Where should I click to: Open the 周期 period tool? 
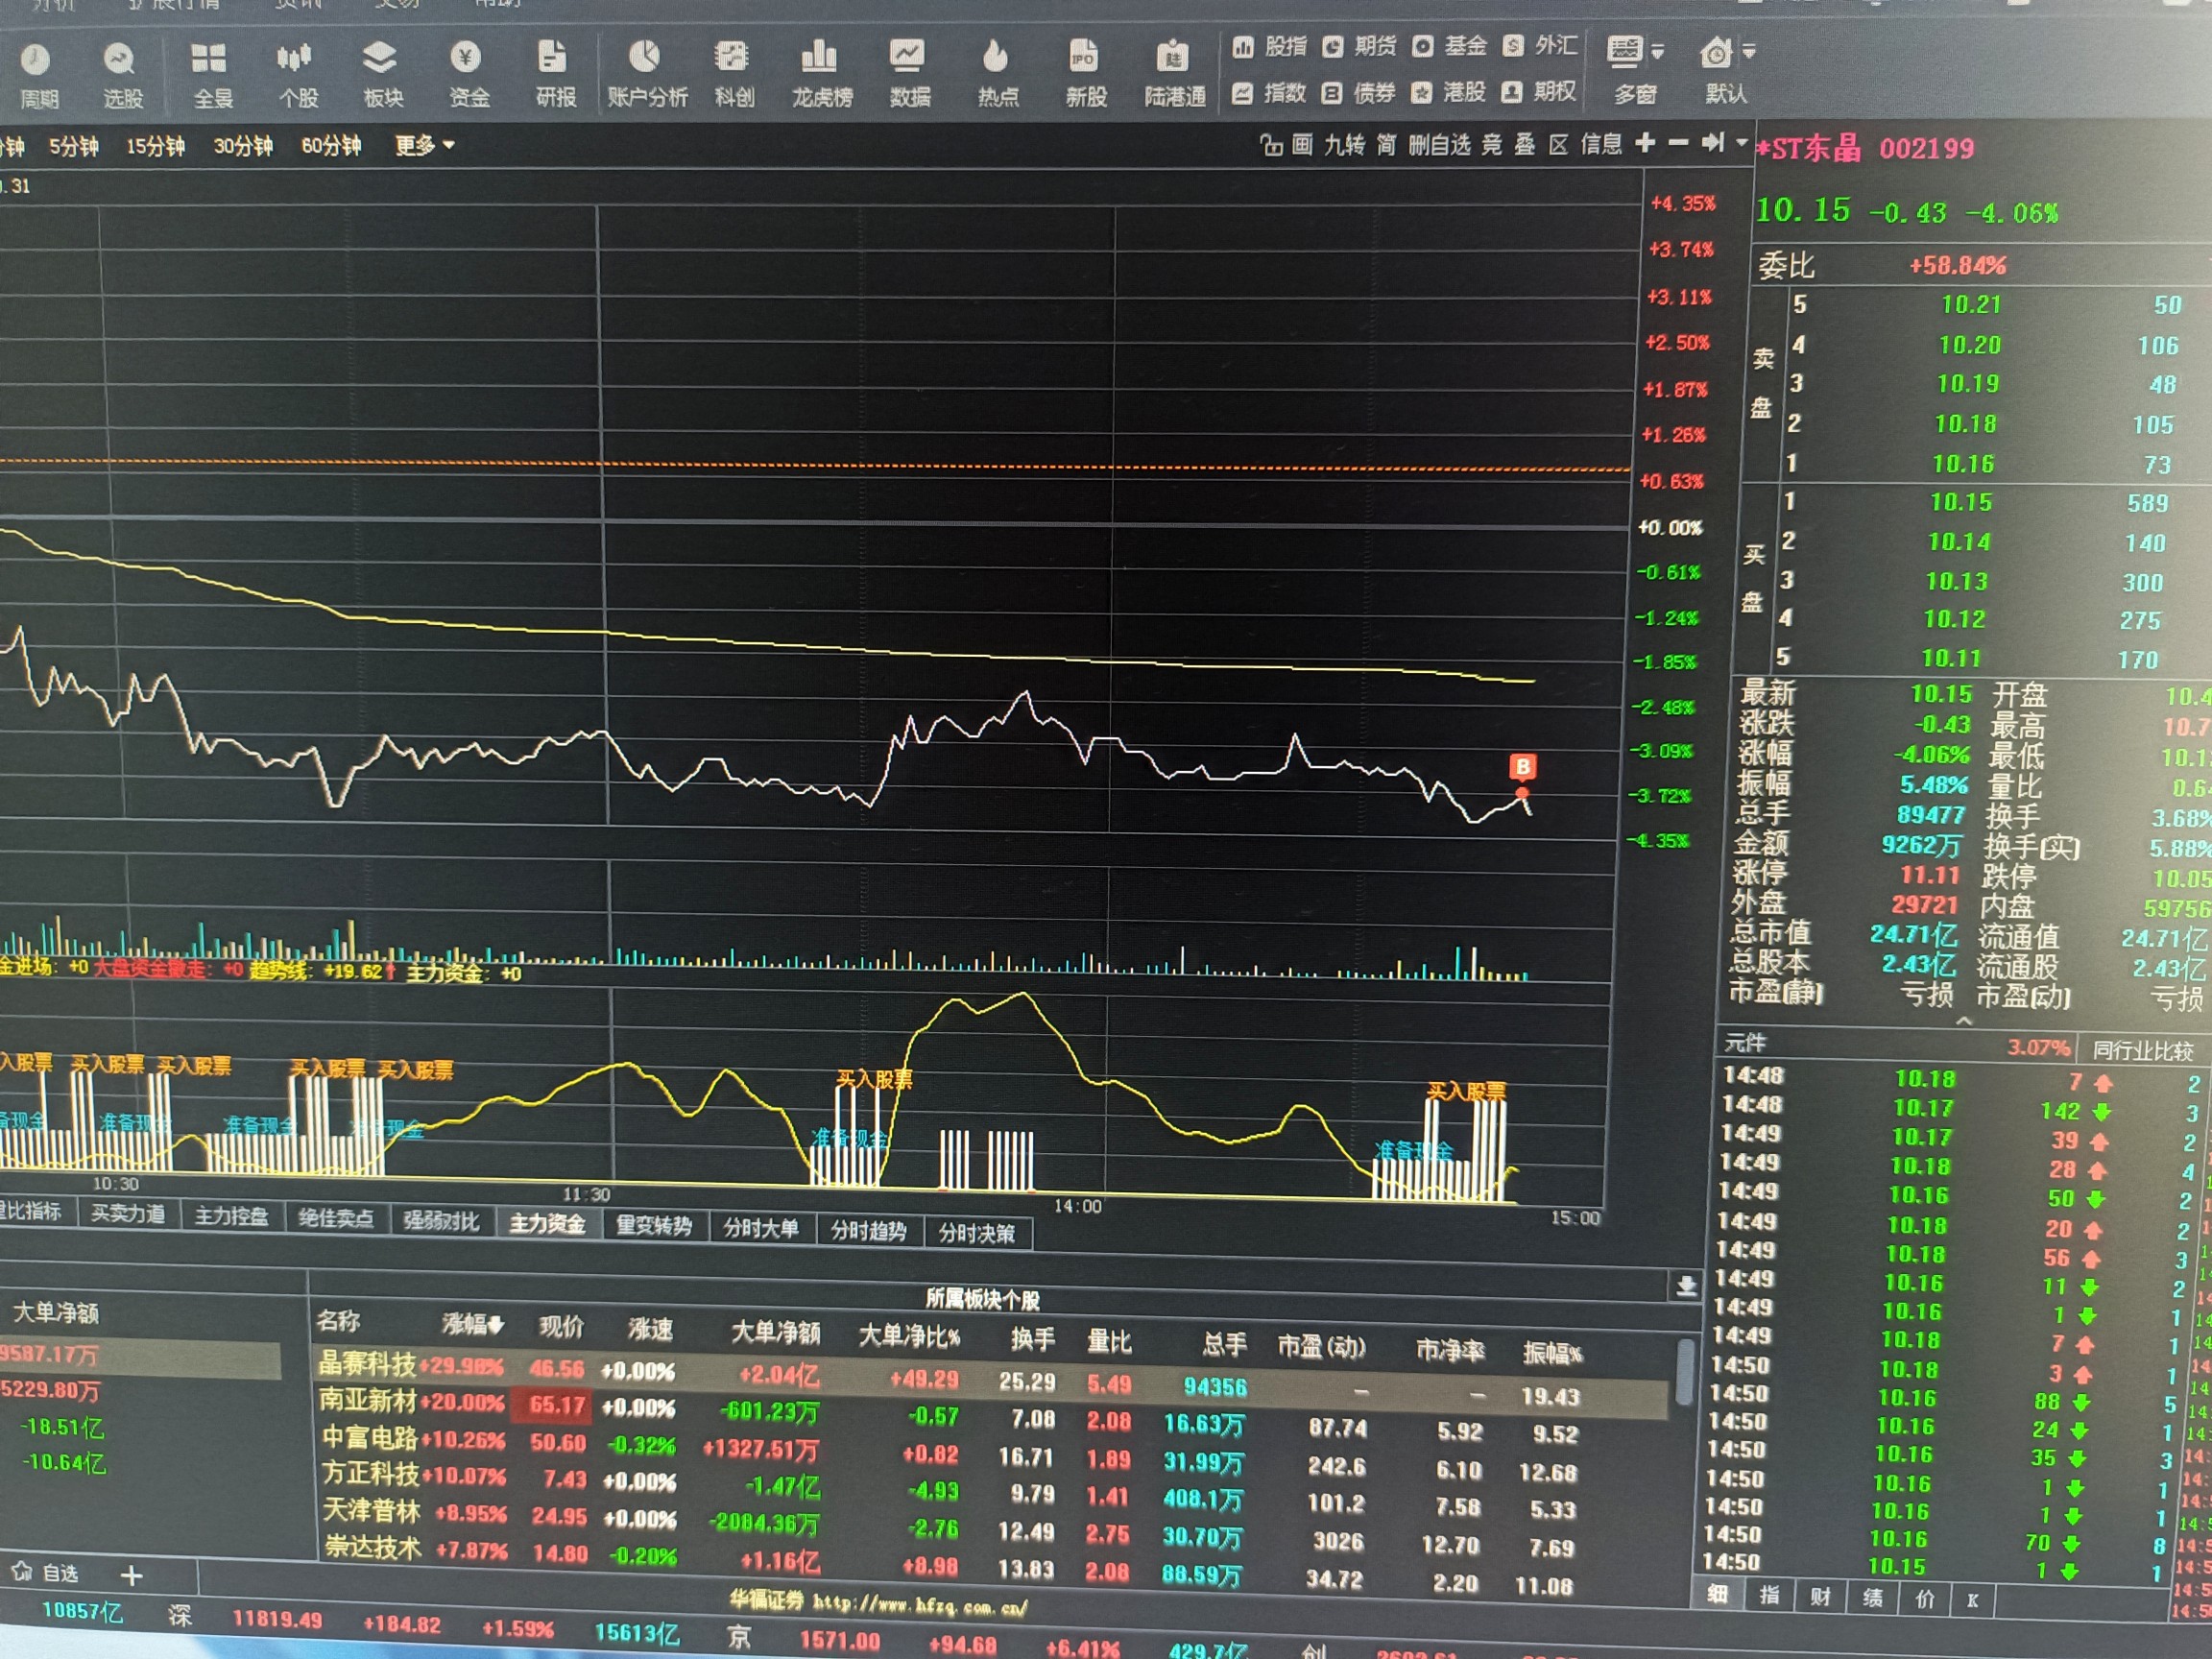tap(38, 75)
